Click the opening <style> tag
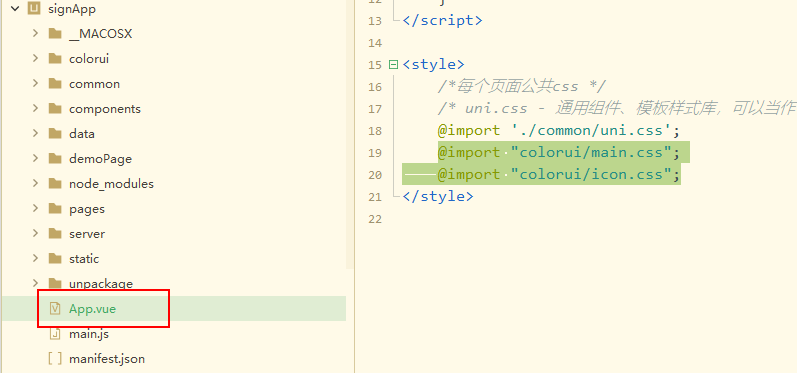Viewport: 797px width, 373px height. 433,65
